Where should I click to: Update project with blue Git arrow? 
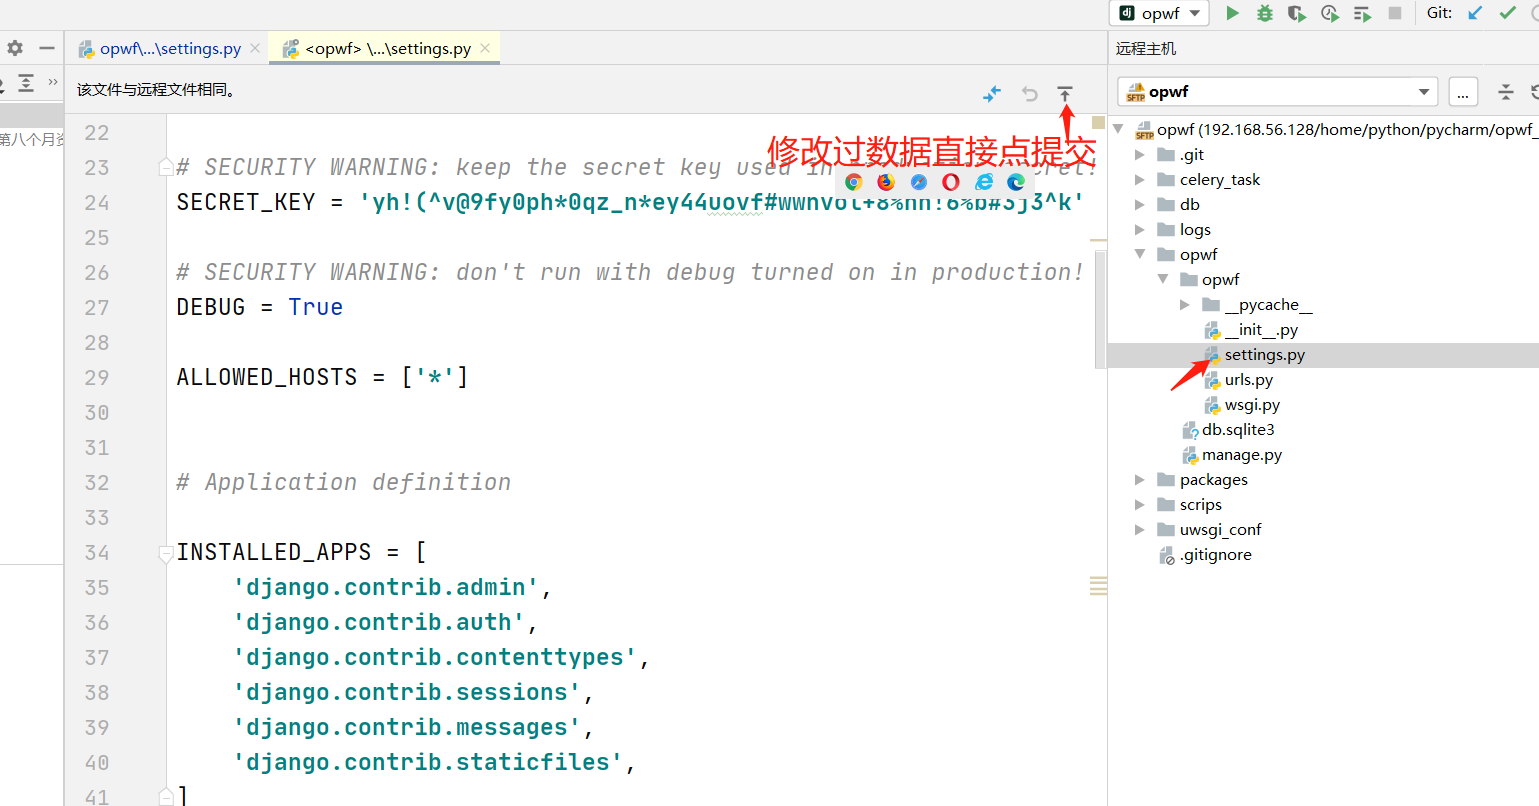click(1475, 13)
